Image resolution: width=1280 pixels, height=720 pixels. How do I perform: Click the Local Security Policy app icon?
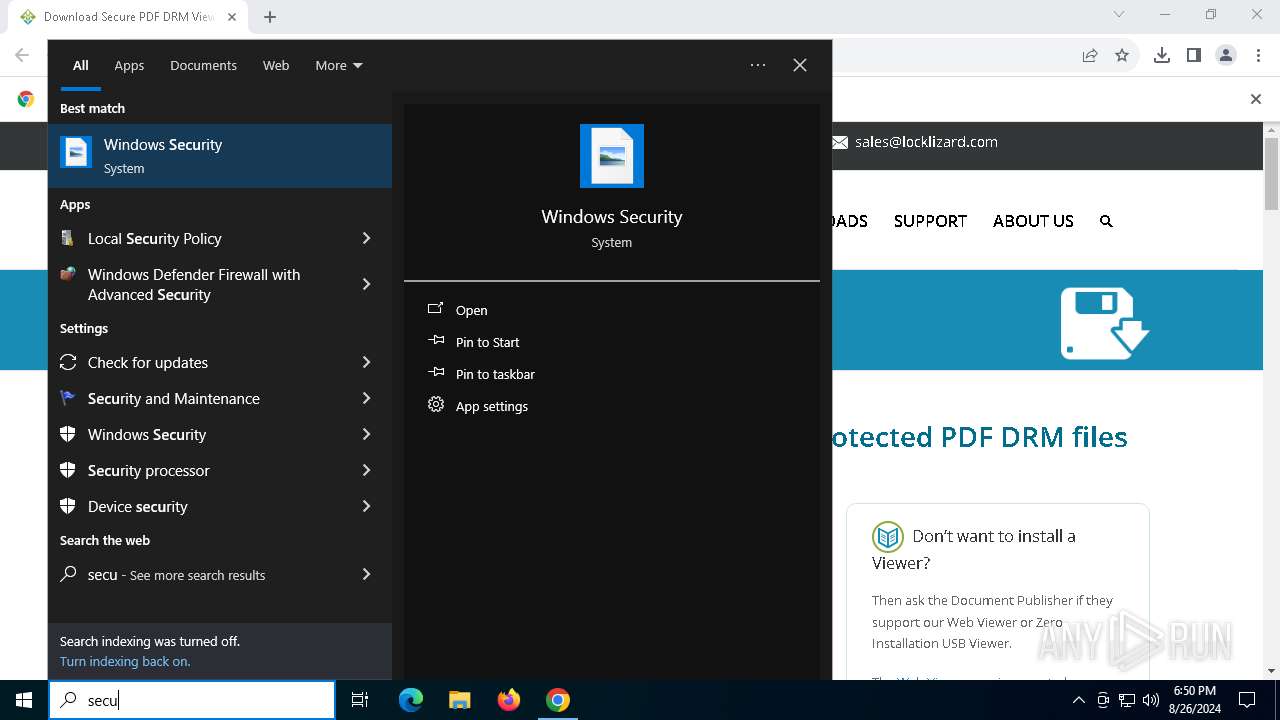tap(67, 238)
